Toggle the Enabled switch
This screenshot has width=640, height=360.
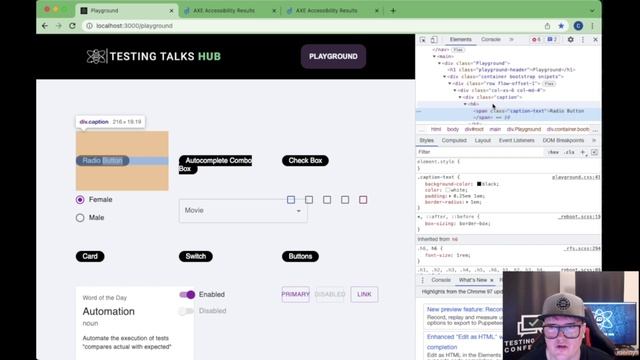[x=187, y=294]
